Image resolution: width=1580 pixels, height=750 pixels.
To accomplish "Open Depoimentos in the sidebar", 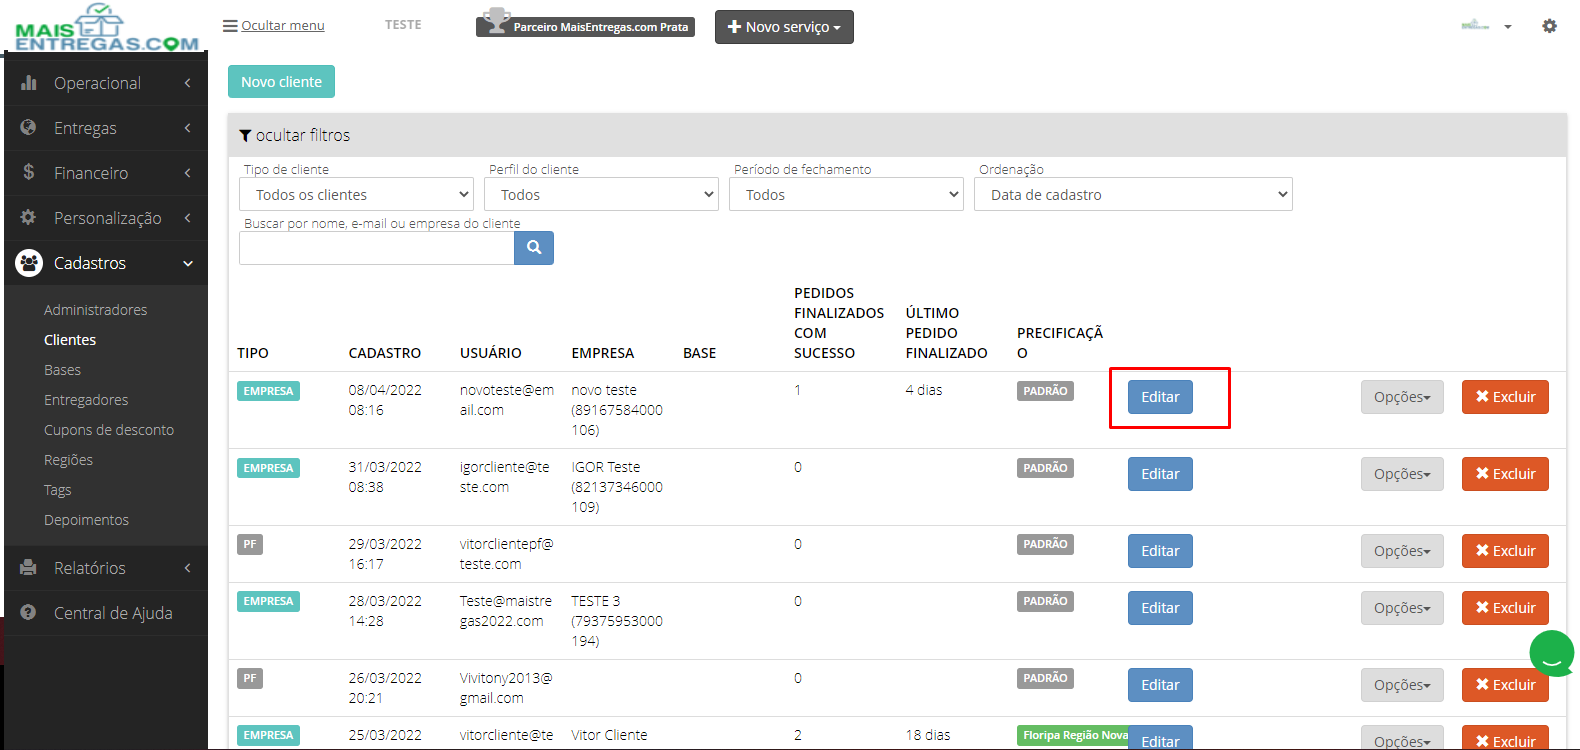I will pyautogui.click(x=86, y=520).
